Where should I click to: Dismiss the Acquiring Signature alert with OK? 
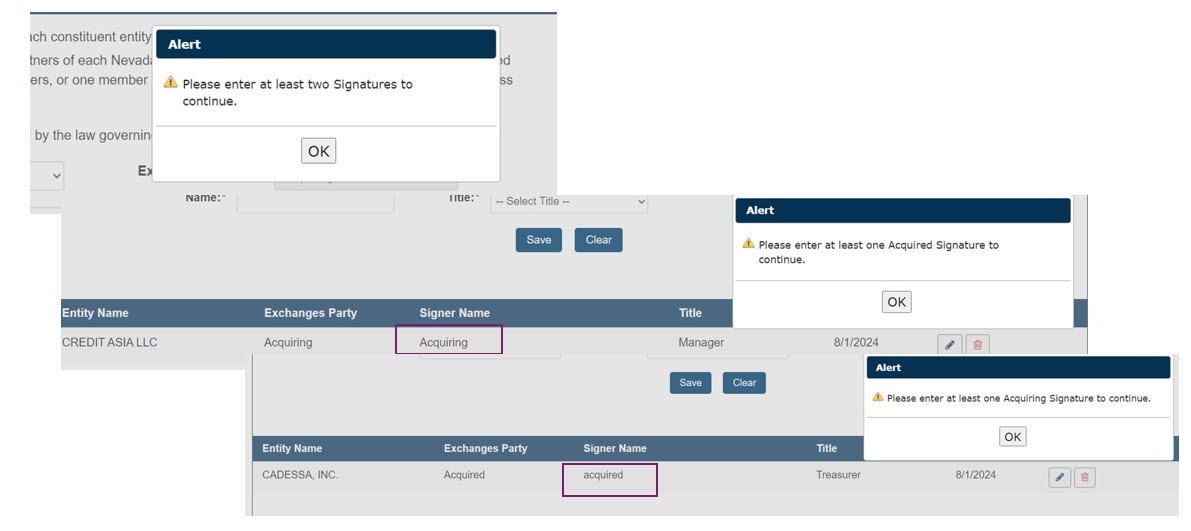click(x=1012, y=436)
